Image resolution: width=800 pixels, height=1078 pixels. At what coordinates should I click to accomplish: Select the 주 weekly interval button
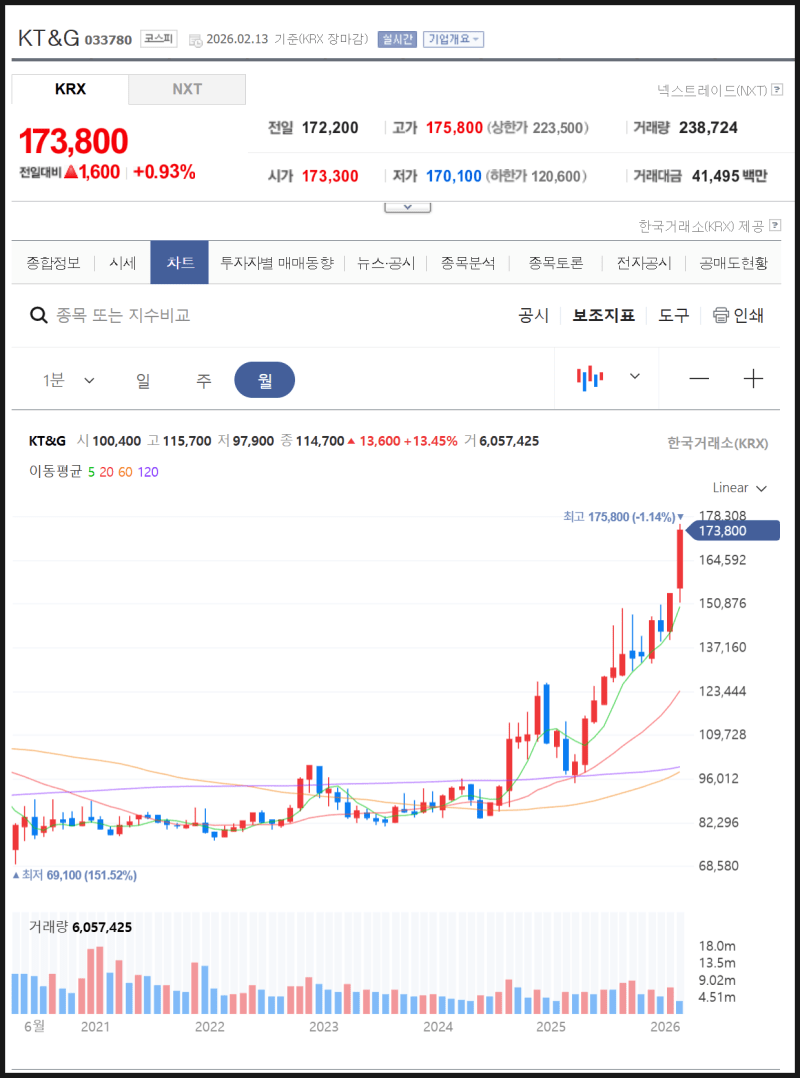pyautogui.click(x=203, y=380)
